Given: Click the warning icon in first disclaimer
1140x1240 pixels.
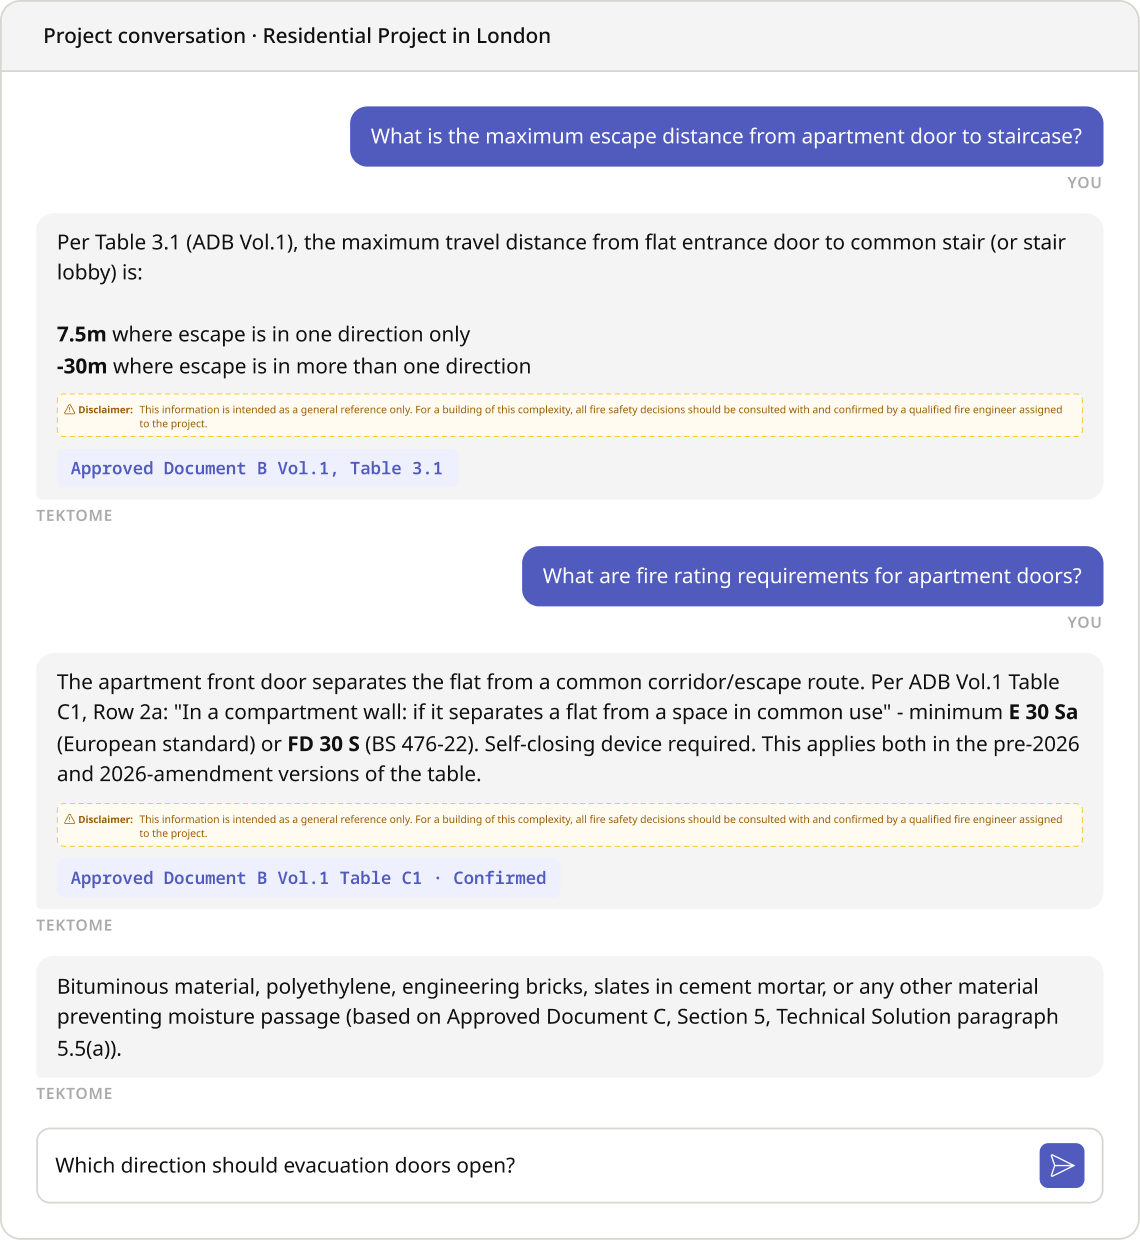Looking at the screenshot, I should pyautogui.click(x=70, y=410).
